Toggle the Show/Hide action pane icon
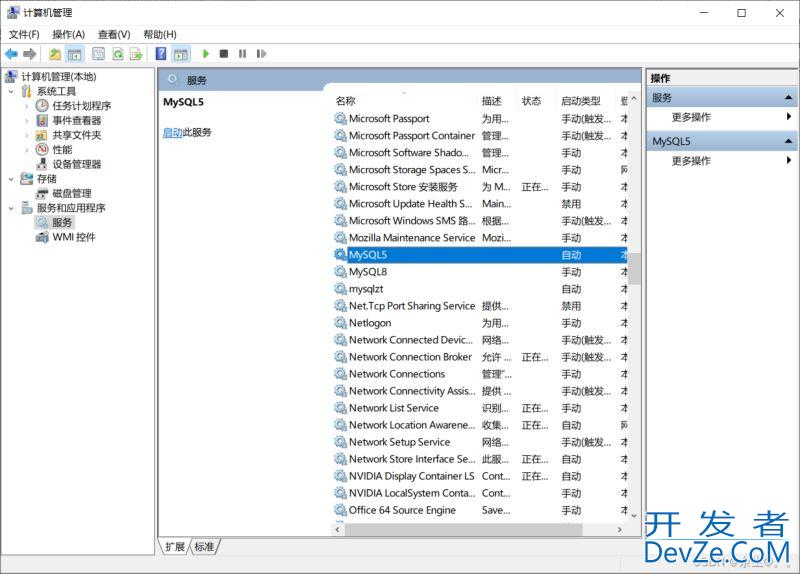This screenshot has height=574, width=800. tap(181, 54)
